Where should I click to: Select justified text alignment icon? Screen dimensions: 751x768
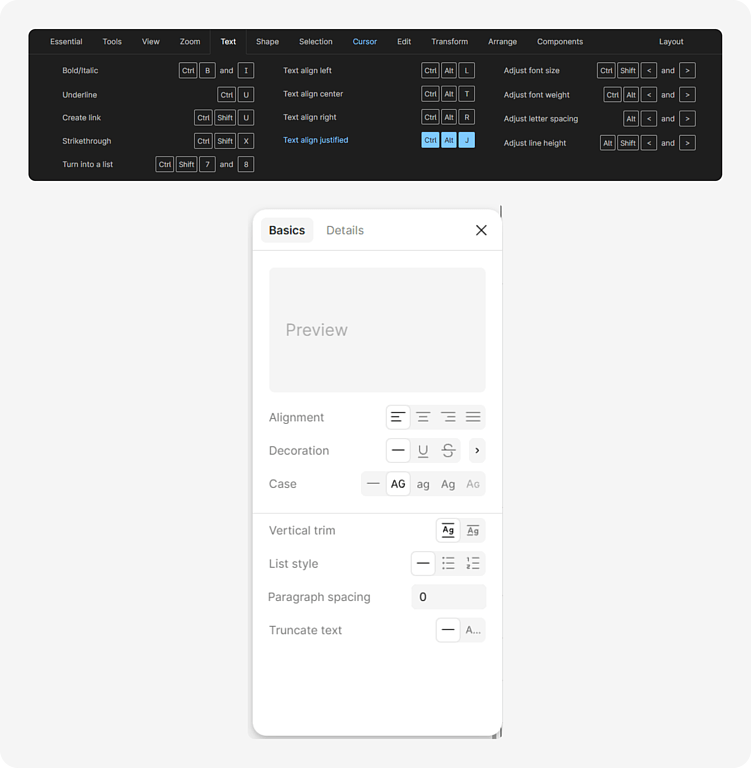tap(473, 417)
